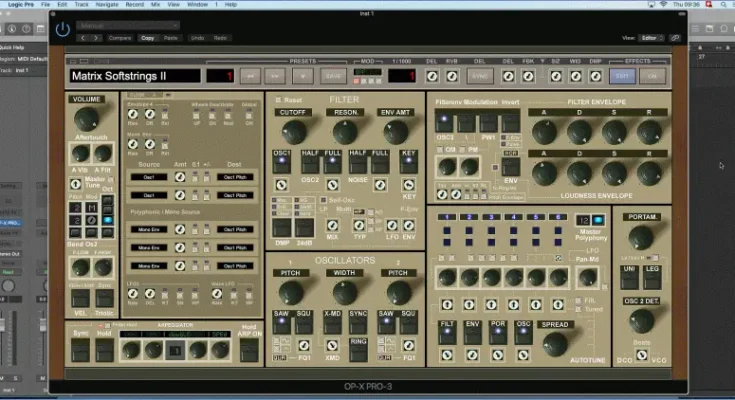735x400 pixels.
Task: Toggle oscillator 1 SAW waveform button
Action: (x=282, y=320)
